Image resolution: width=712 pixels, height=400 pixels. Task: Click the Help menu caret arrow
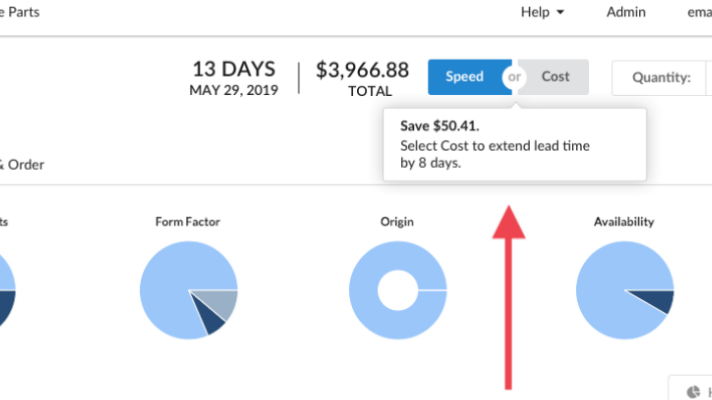(560, 13)
